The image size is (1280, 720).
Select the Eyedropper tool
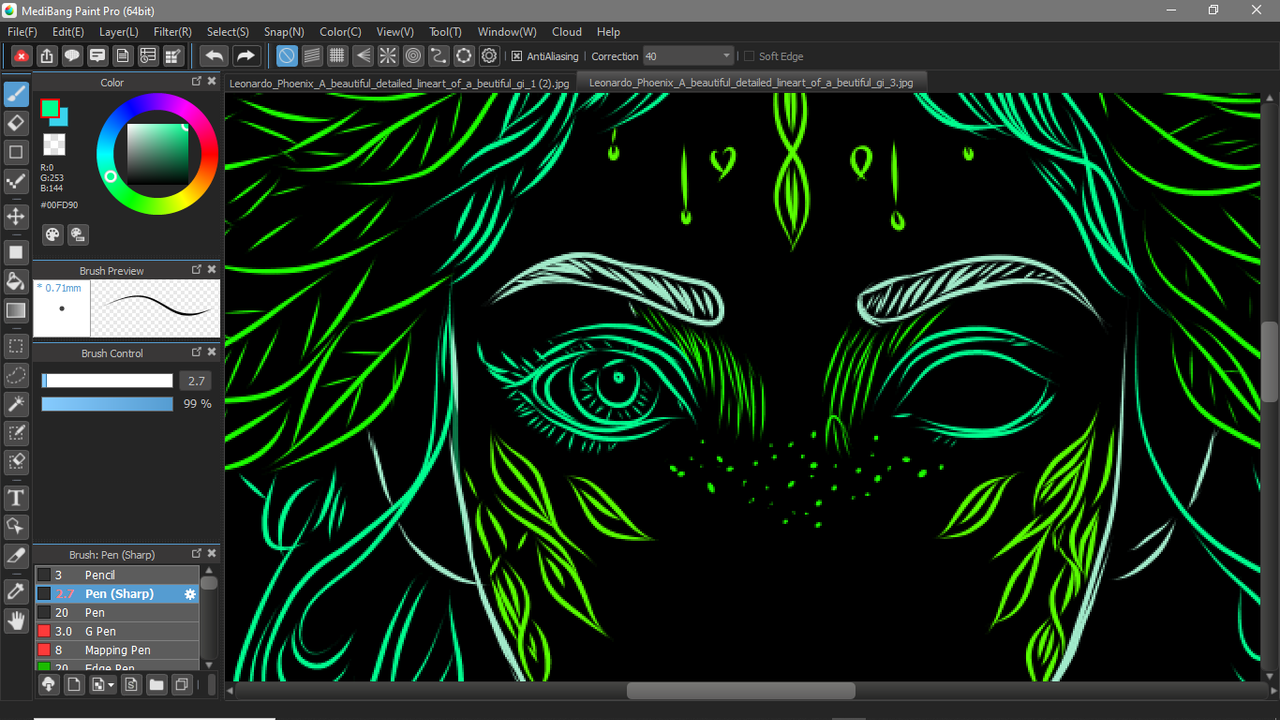16,591
